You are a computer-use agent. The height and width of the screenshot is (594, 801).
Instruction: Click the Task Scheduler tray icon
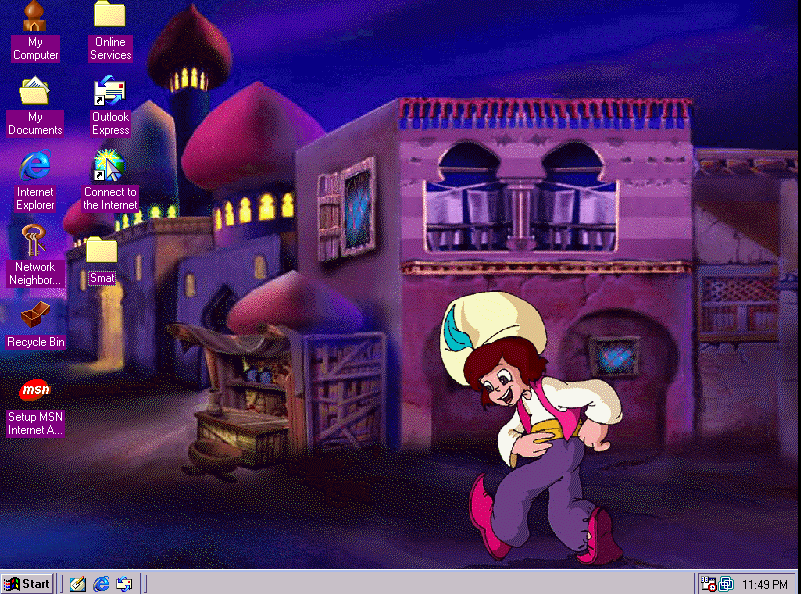(x=708, y=583)
